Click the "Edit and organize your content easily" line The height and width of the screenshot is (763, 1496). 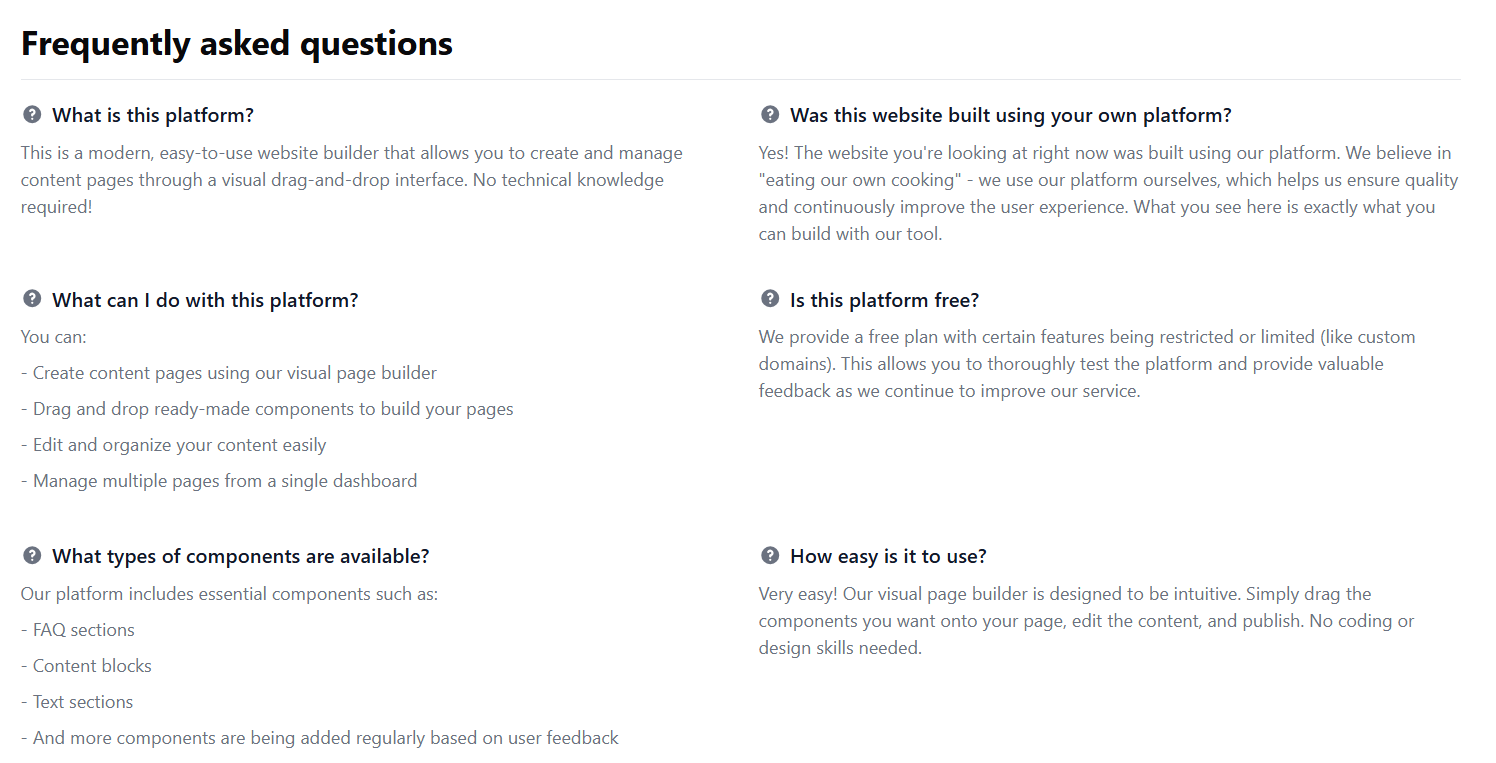click(x=174, y=445)
